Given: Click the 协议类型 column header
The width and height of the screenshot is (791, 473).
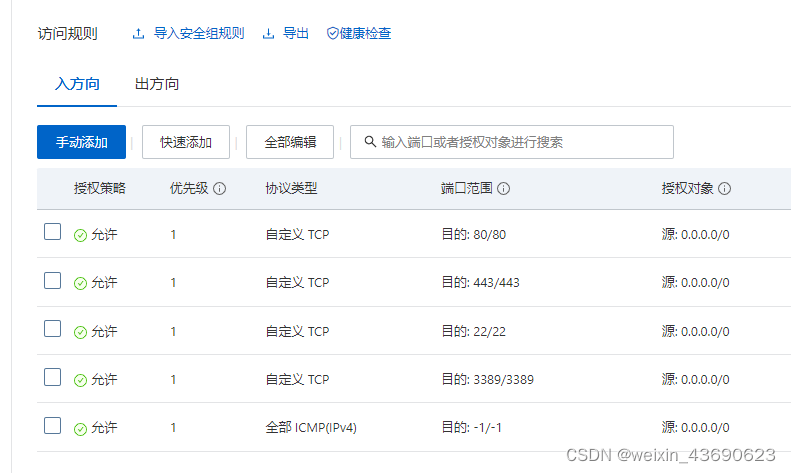Looking at the screenshot, I should (x=292, y=189).
